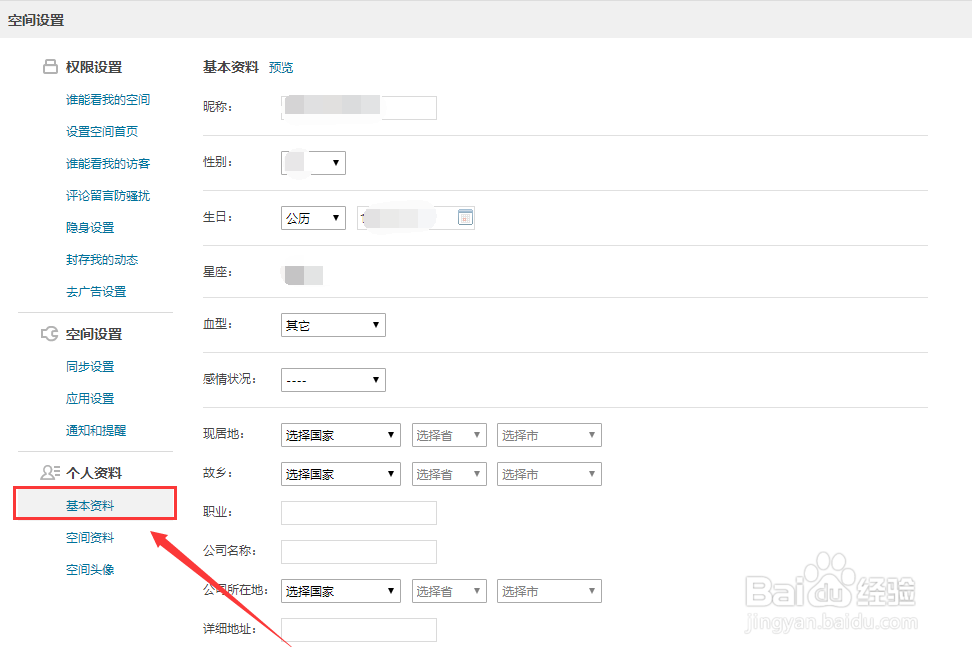Open 故乡 选择省 dropdown
The image size is (972, 656).
(449, 474)
